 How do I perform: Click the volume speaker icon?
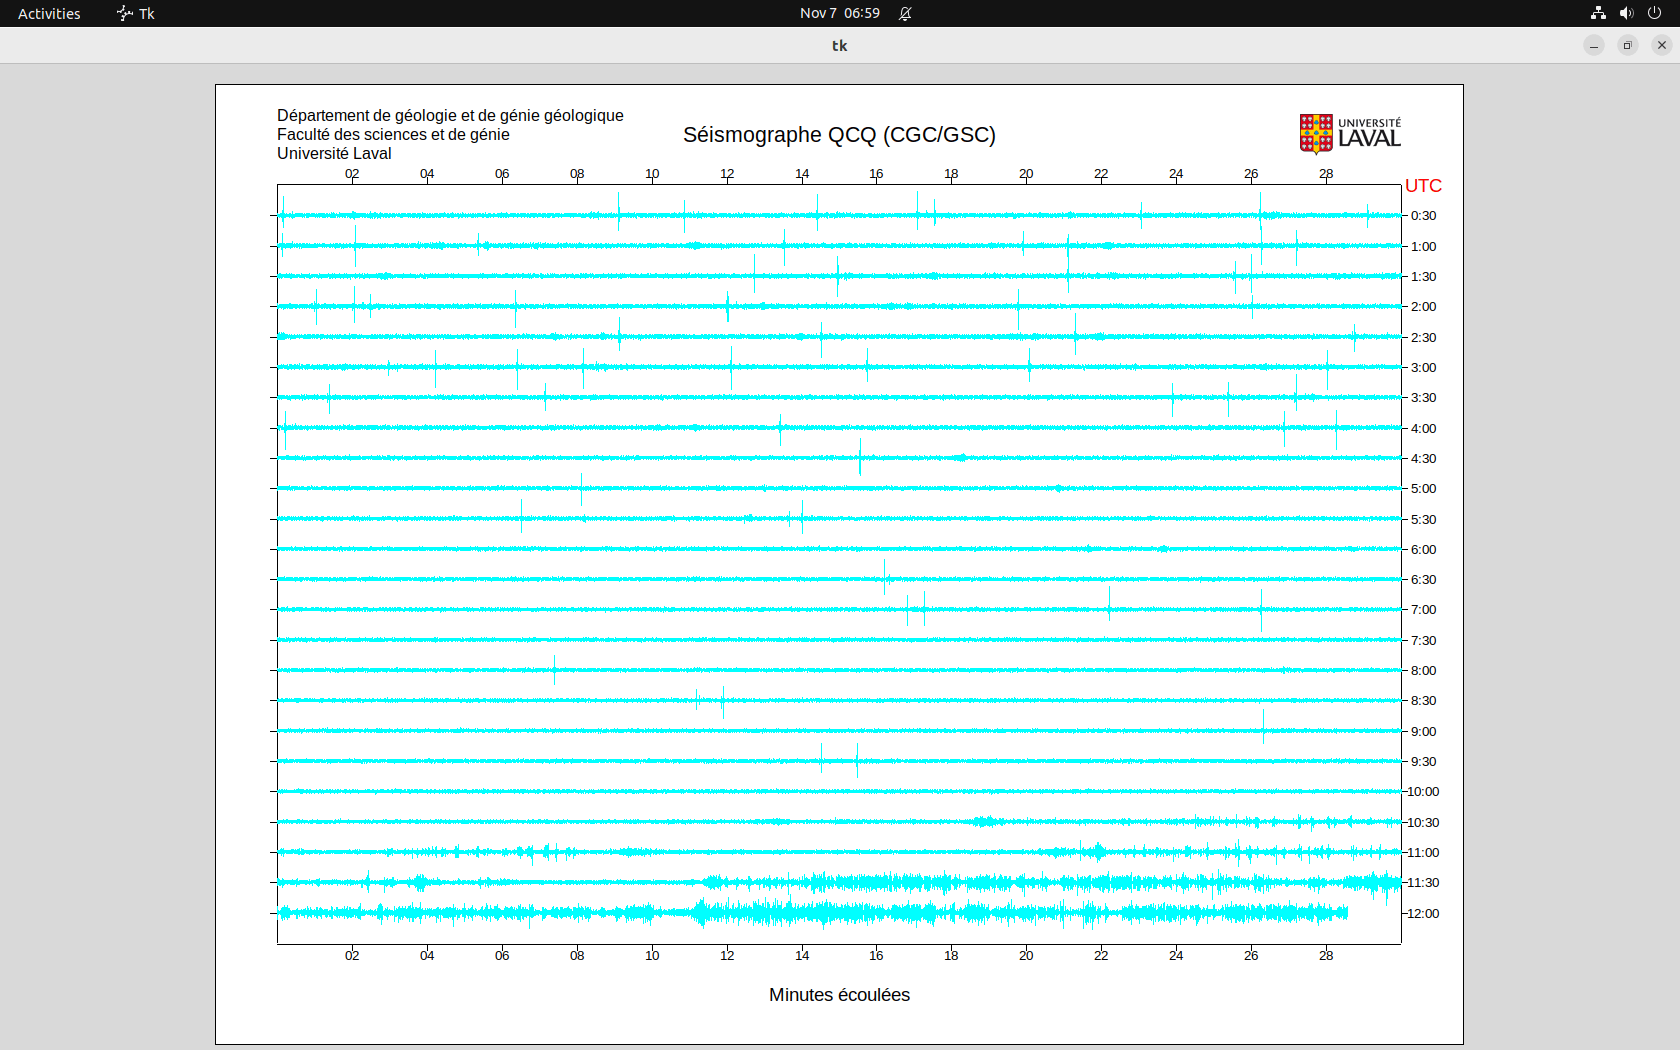pos(1626,13)
